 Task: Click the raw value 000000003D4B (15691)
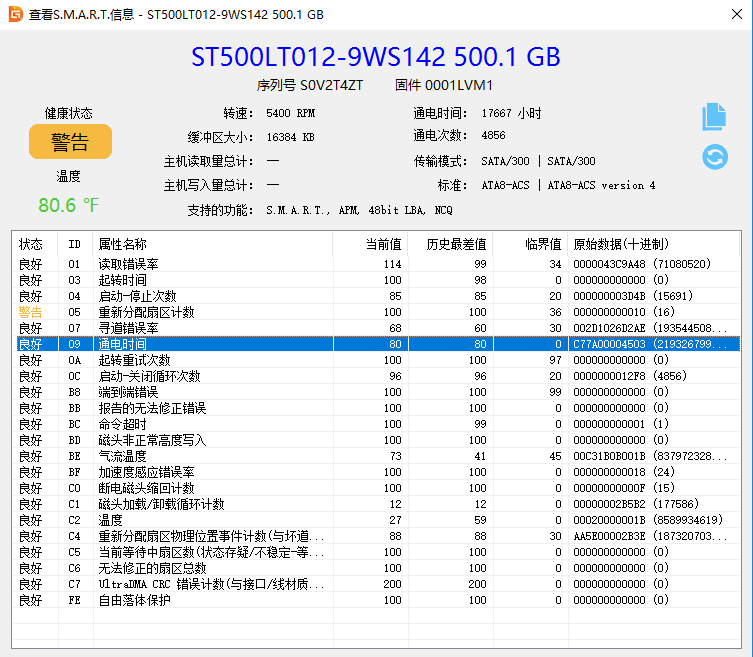tap(633, 296)
